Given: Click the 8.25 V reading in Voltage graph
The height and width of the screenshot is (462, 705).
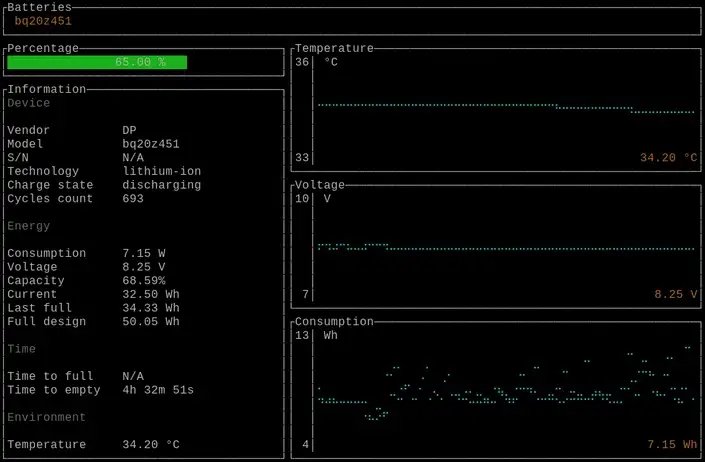Looking at the screenshot, I should click(676, 294).
